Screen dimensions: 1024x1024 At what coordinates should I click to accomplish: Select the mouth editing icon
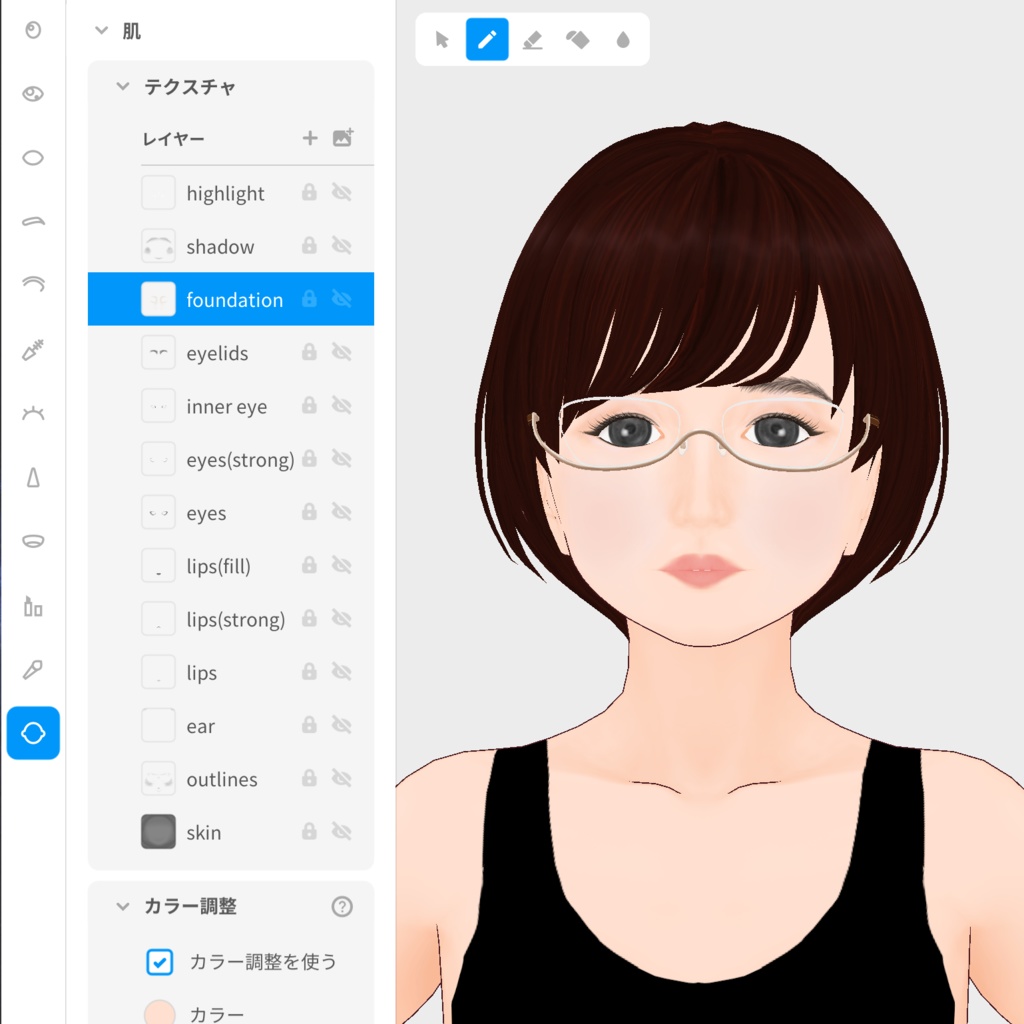point(33,541)
